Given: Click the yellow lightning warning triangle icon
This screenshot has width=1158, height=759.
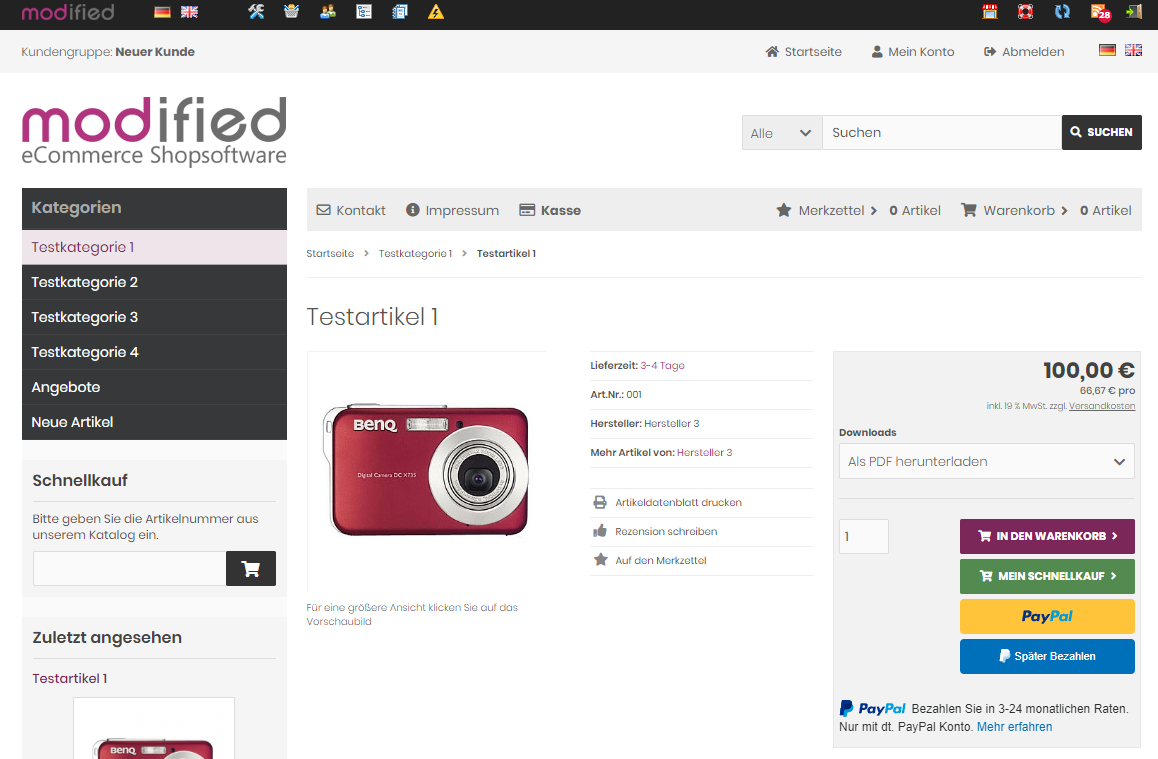Looking at the screenshot, I should tap(435, 12).
